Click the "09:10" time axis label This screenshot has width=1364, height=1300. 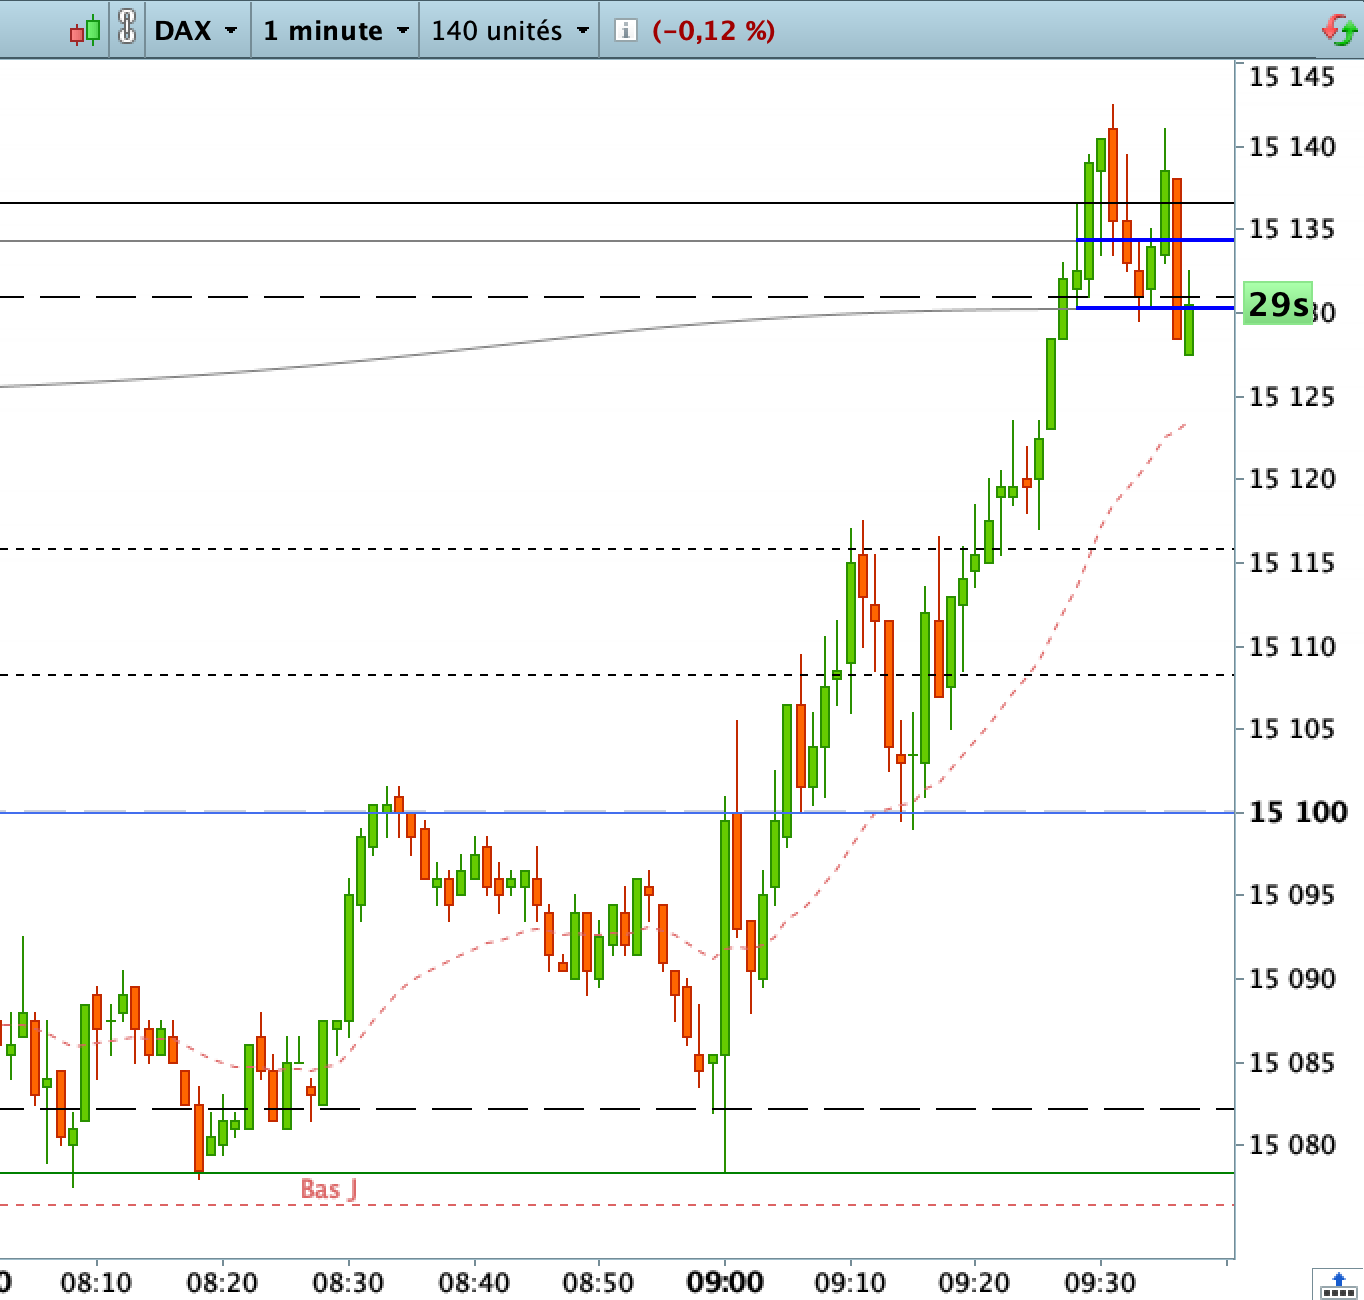(x=850, y=1282)
